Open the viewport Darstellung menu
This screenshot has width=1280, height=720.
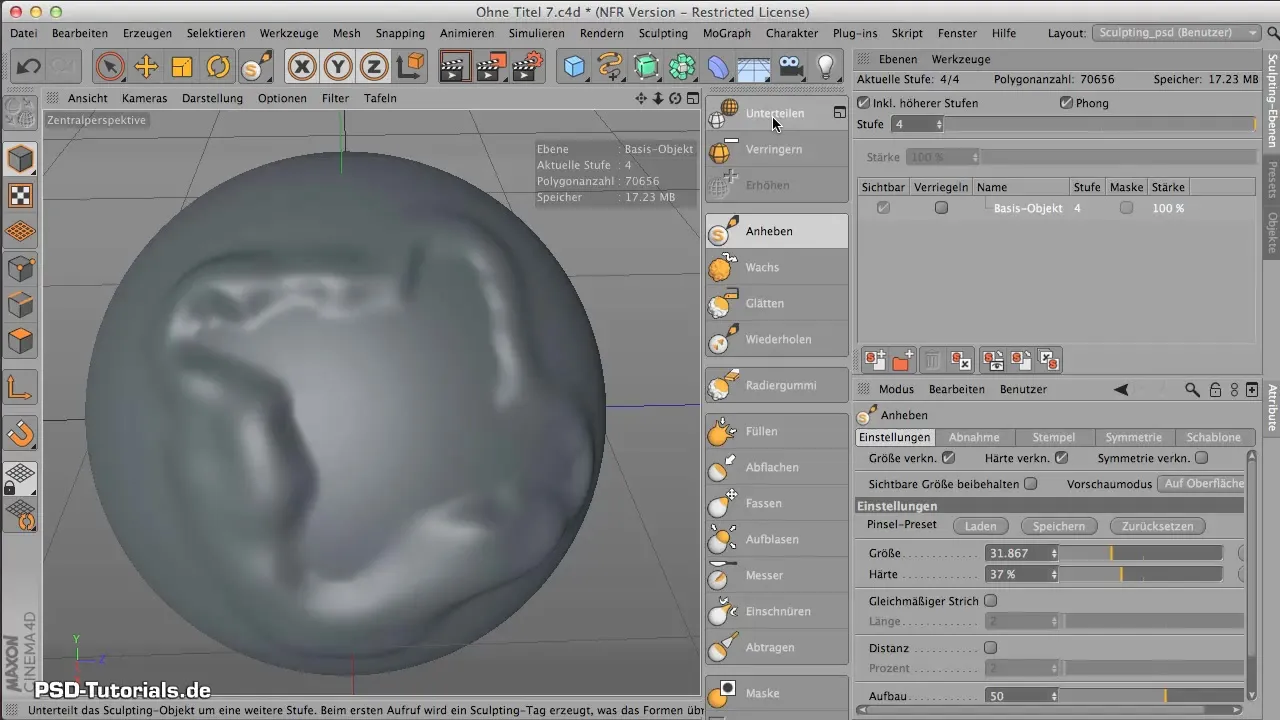[x=212, y=98]
